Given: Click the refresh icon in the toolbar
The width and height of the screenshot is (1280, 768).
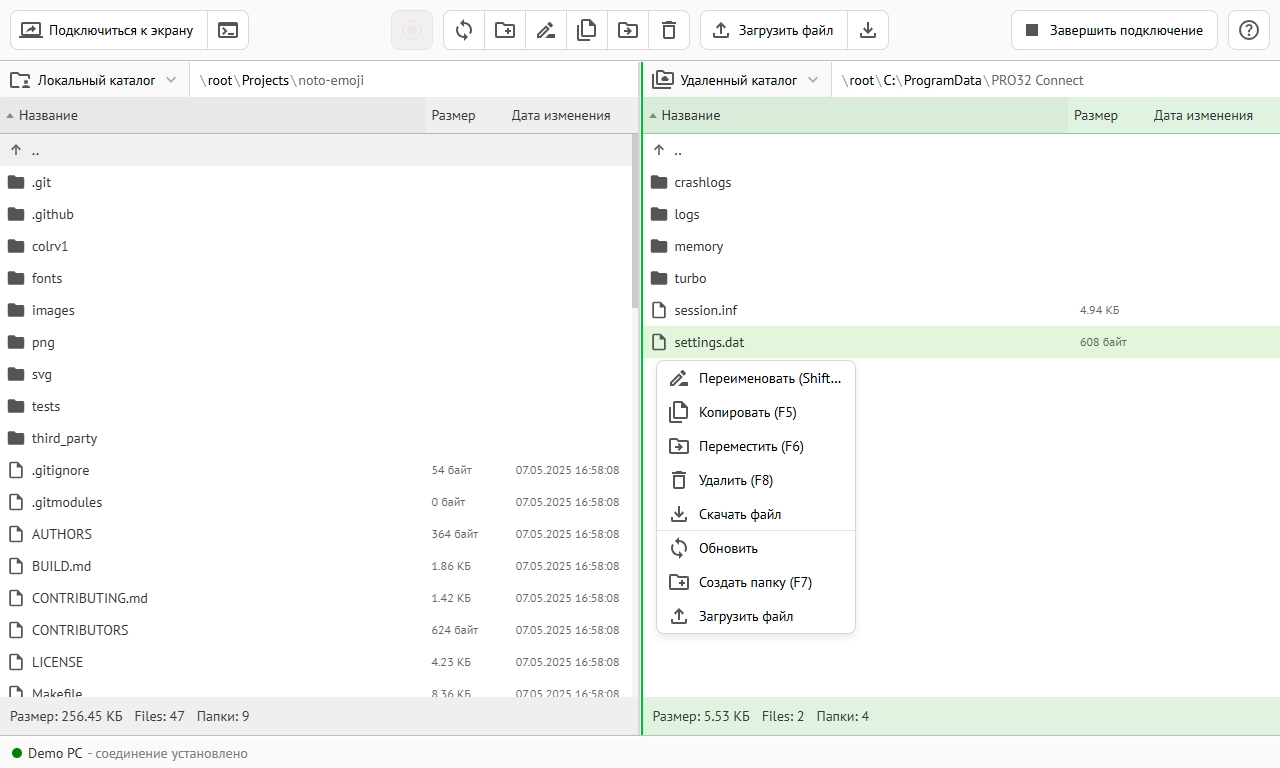Looking at the screenshot, I should click(x=464, y=30).
